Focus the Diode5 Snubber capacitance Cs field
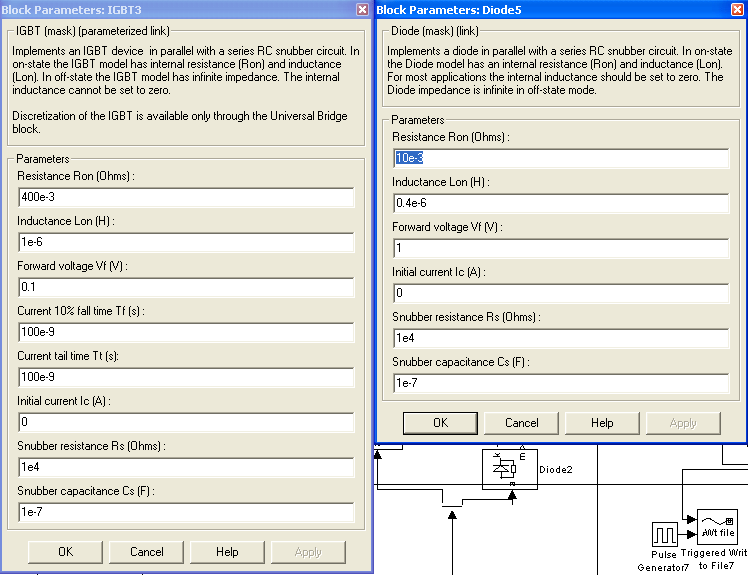 pyautogui.click(x=561, y=383)
